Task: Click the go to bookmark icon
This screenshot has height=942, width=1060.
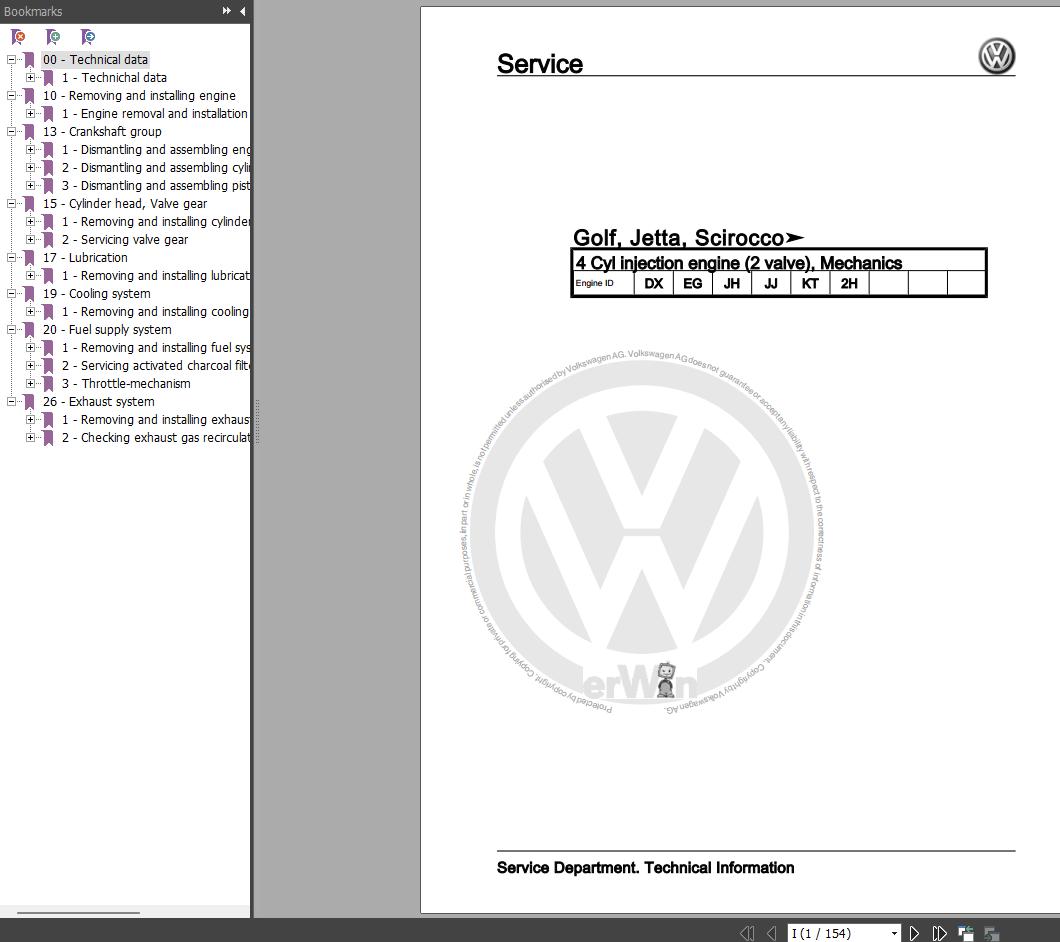Action: (88, 37)
